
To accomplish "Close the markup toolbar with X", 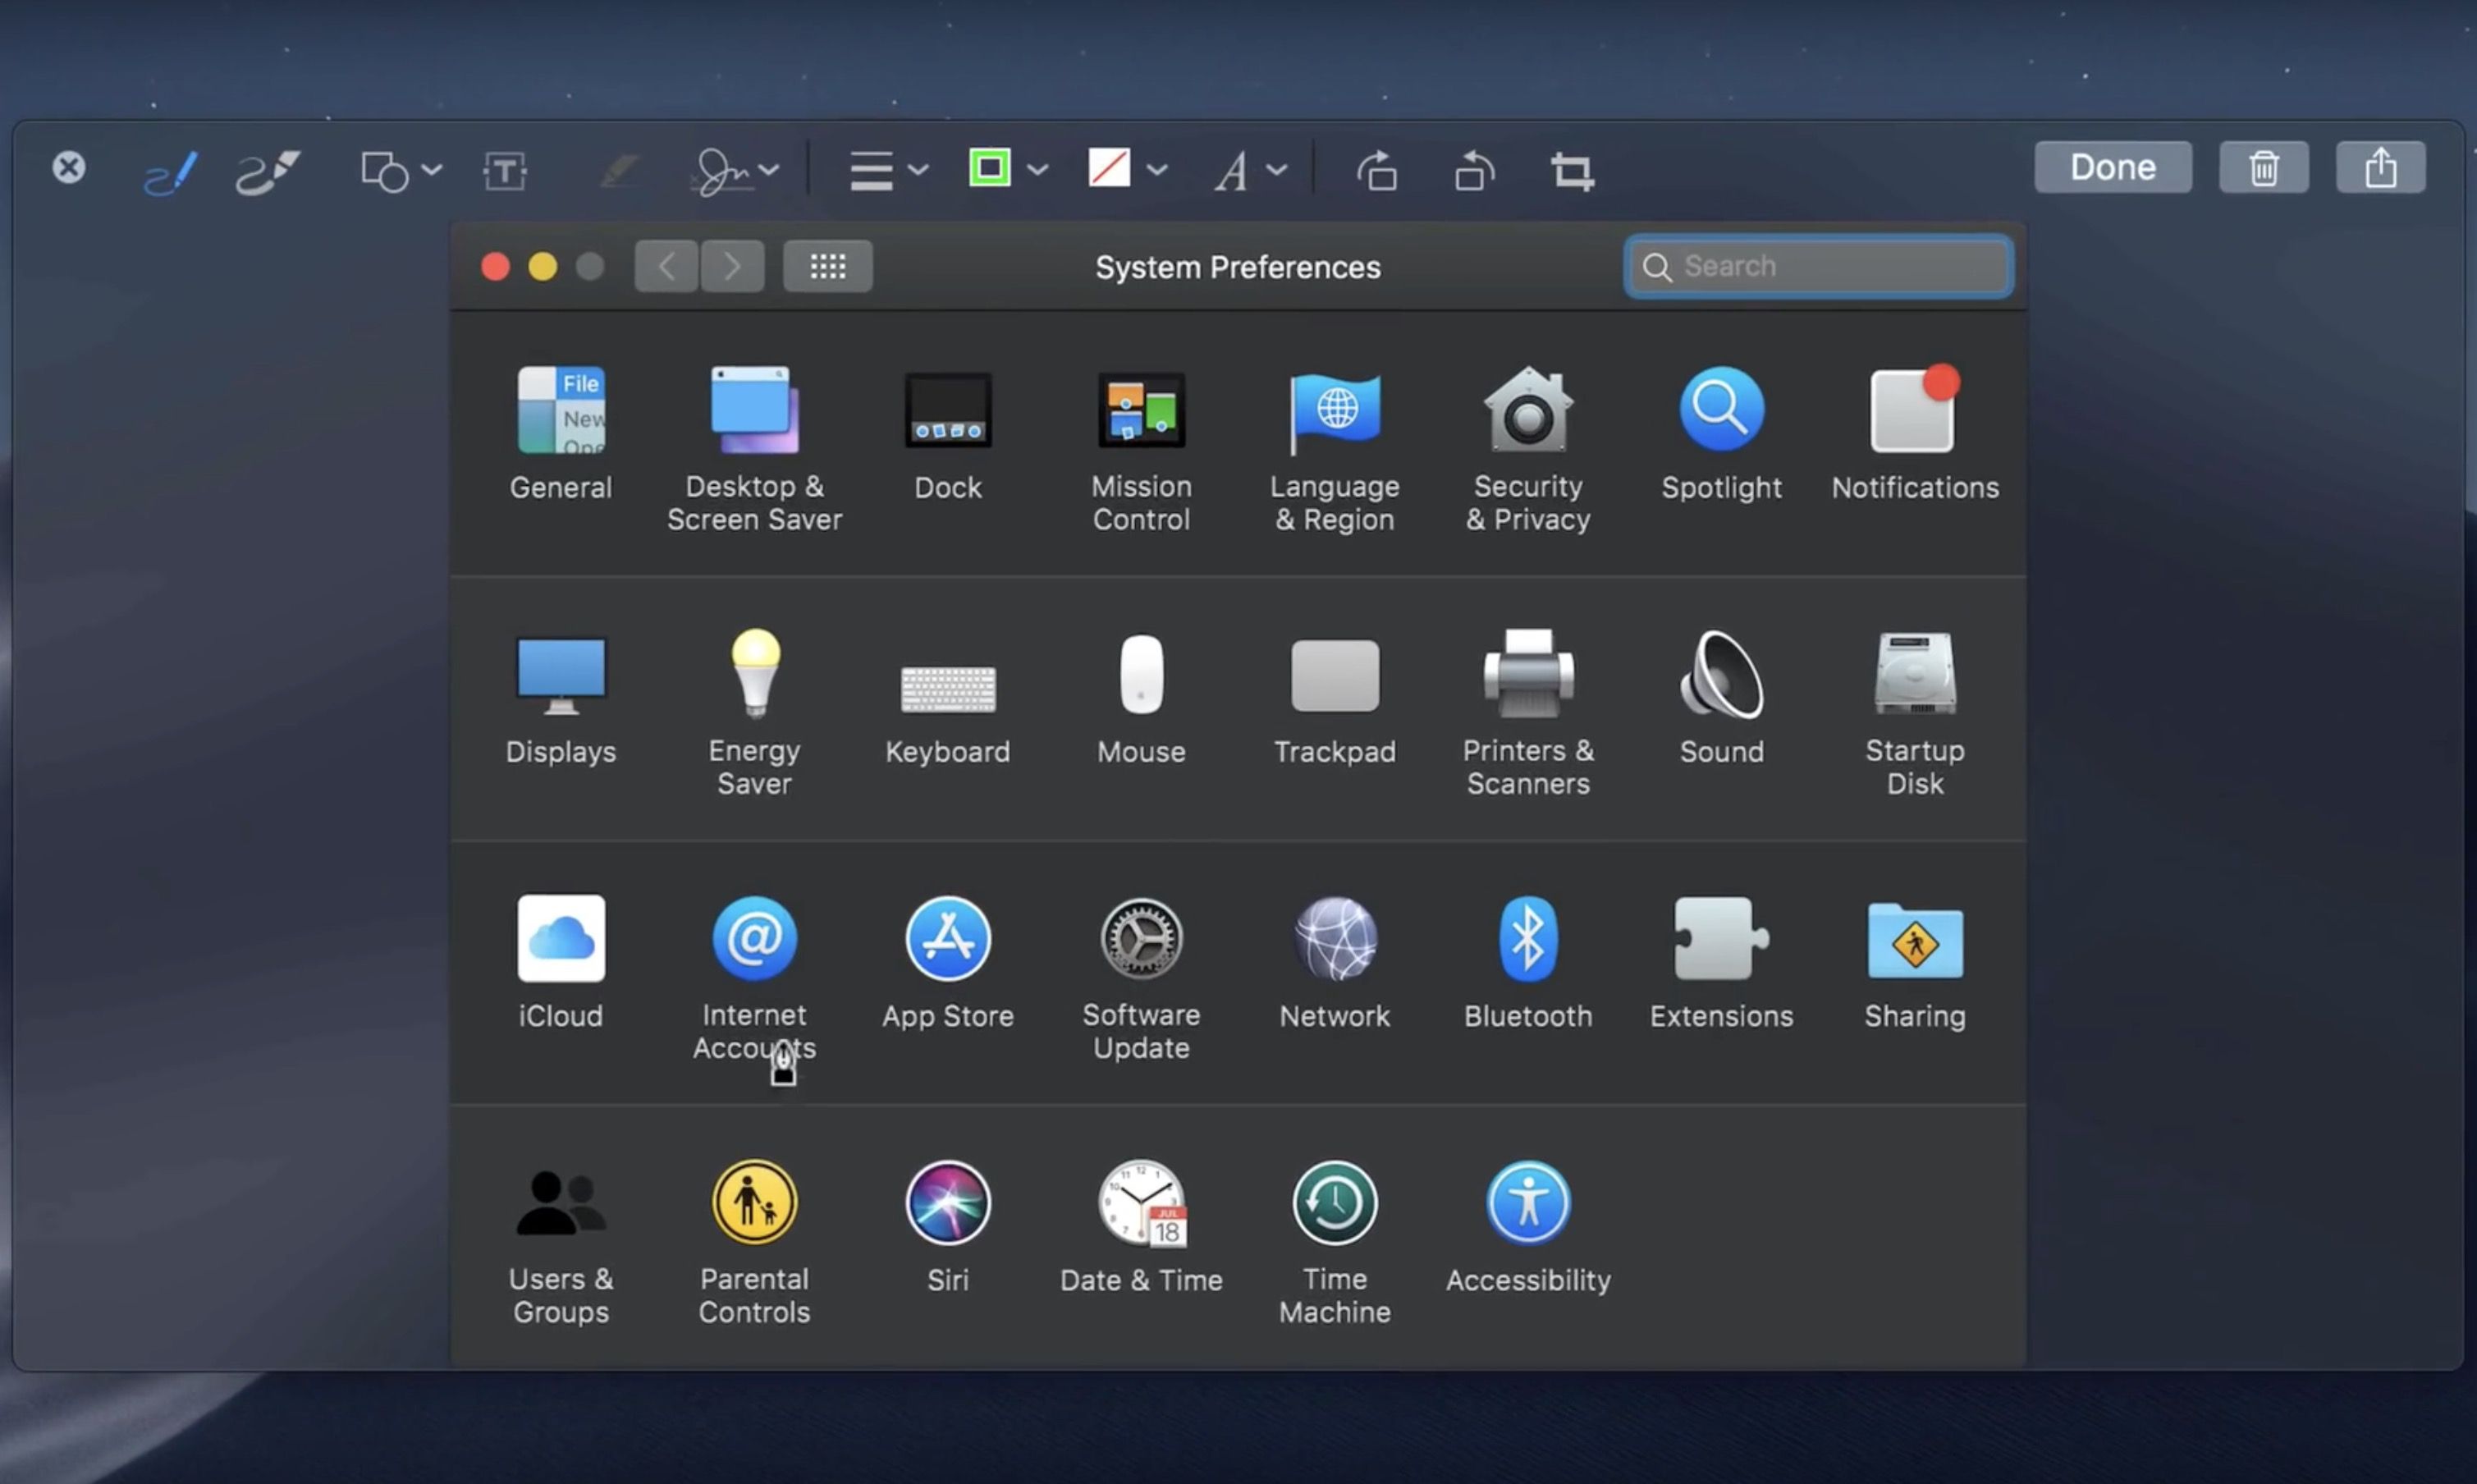I will click(69, 167).
